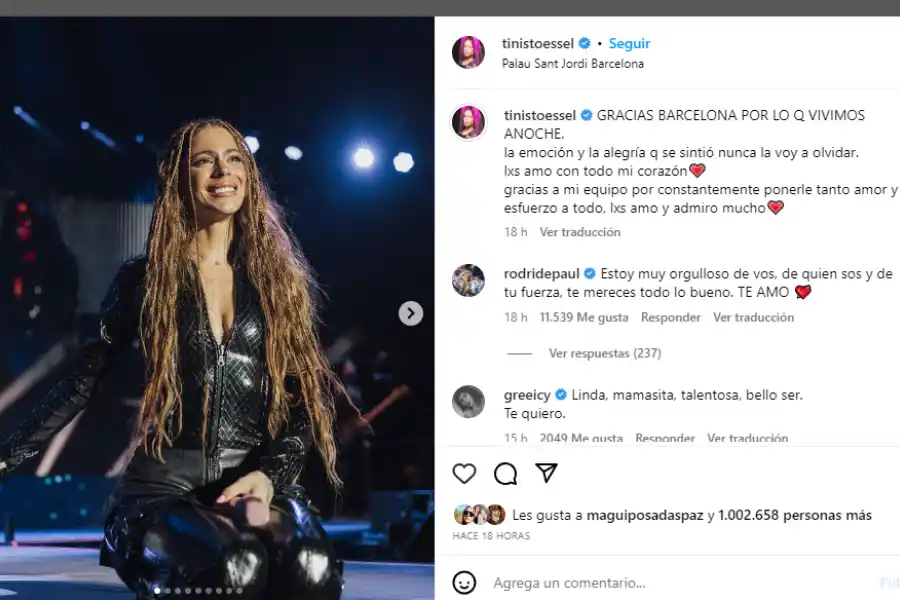Advance the carousel with the right arrow
The height and width of the screenshot is (600, 900).
click(x=411, y=313)
